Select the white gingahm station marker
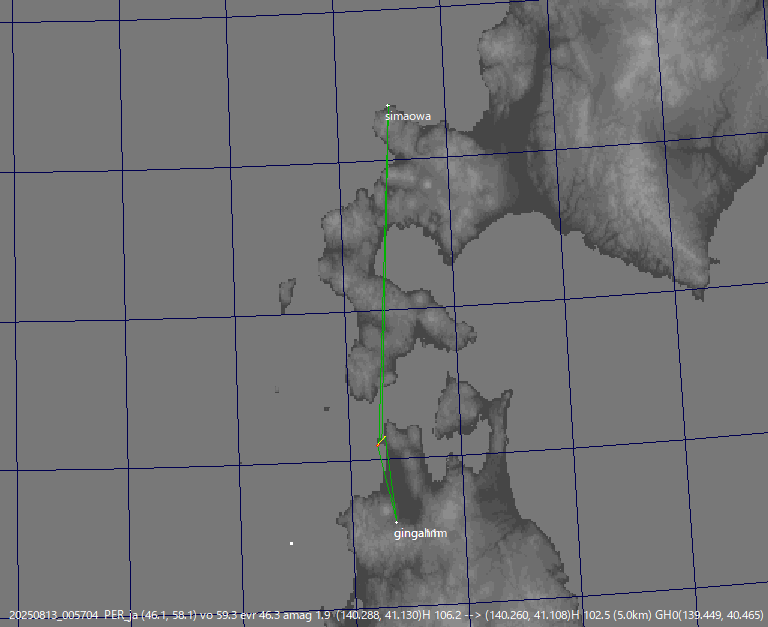 [396, 522]
